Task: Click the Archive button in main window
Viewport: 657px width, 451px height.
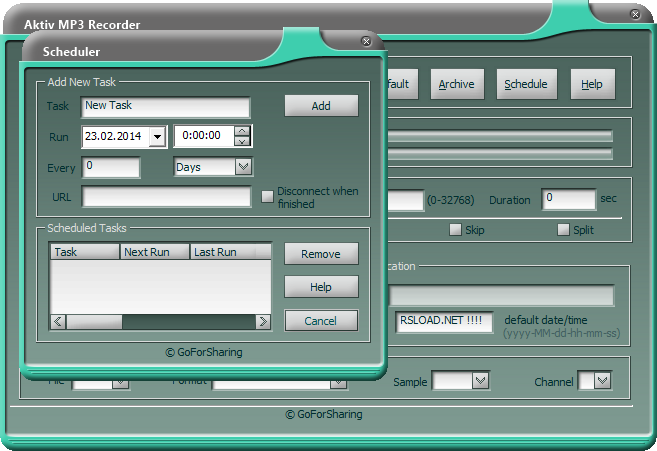Action: click(x=457, y=84)
